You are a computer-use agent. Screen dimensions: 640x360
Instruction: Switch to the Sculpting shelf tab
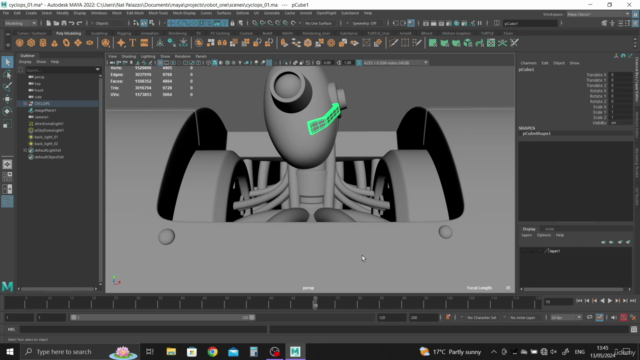point(99,33)
